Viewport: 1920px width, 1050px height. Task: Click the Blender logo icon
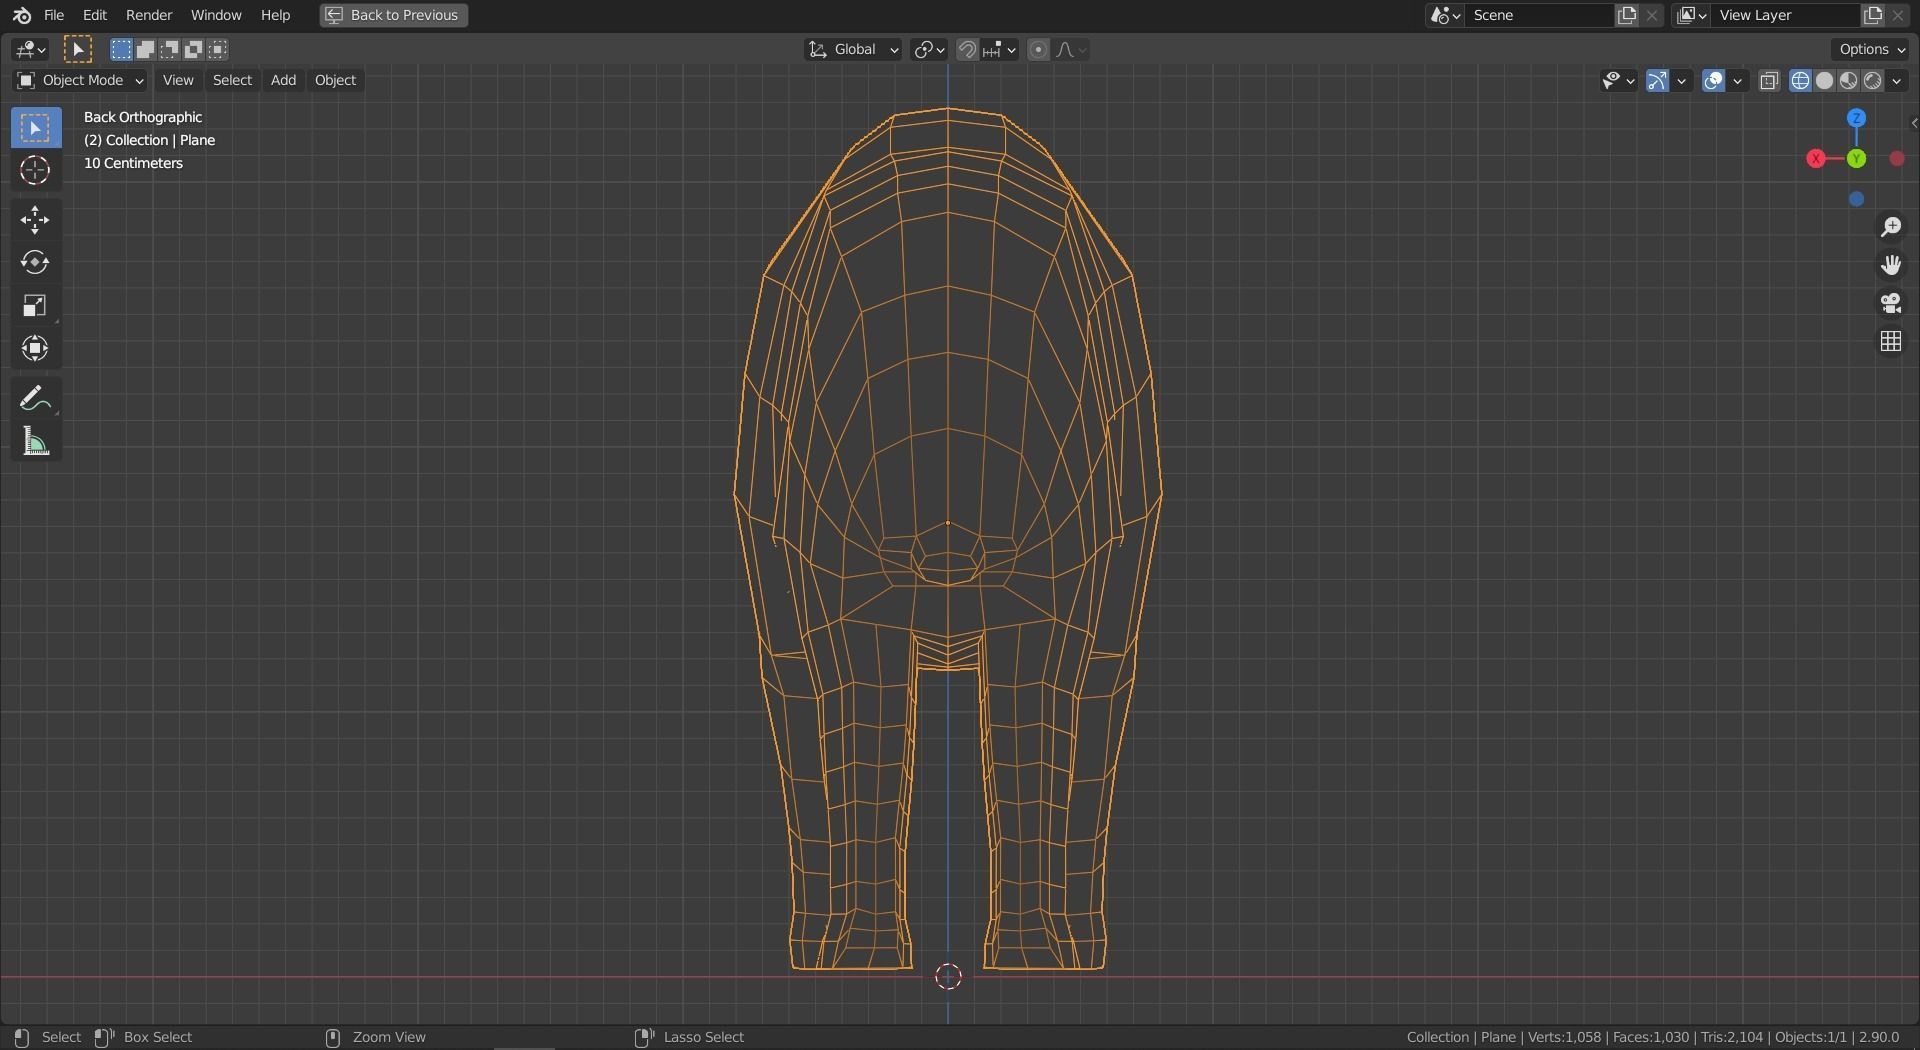pyautogui.click(x=21, y=15)
